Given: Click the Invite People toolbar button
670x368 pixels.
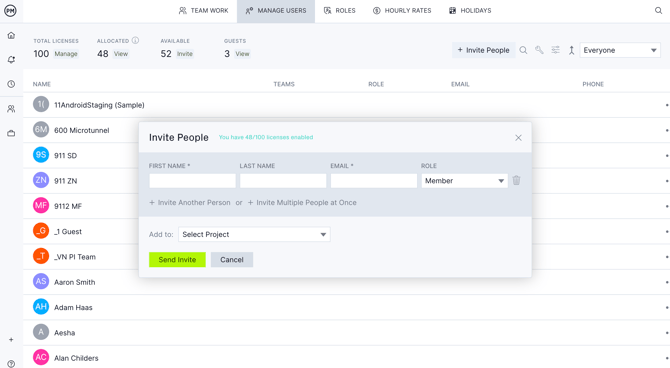Looking at the screenshot, I should tap(484, 50).
